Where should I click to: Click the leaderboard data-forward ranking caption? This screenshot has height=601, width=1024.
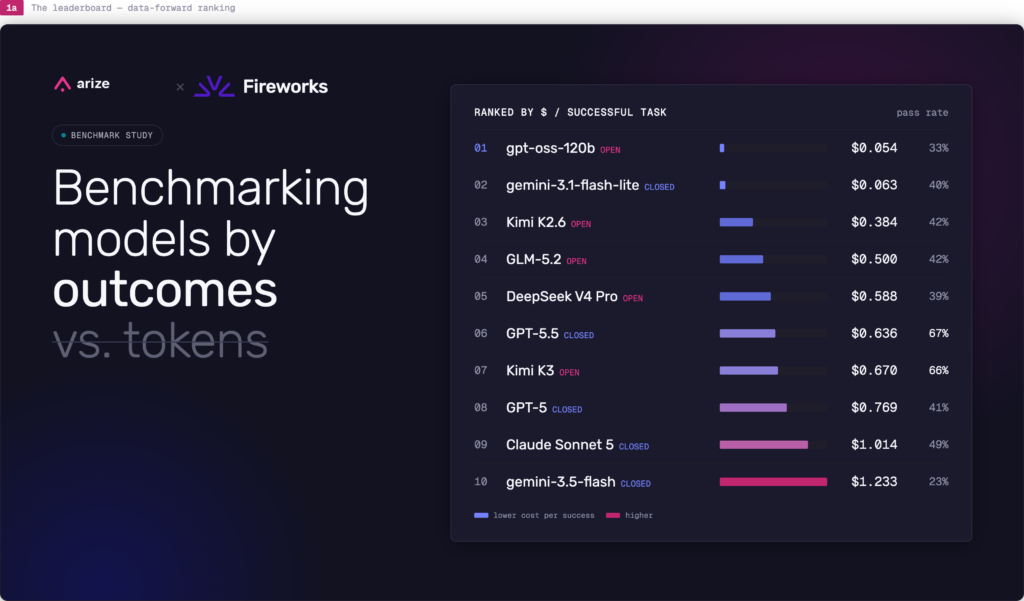point(133,8)
